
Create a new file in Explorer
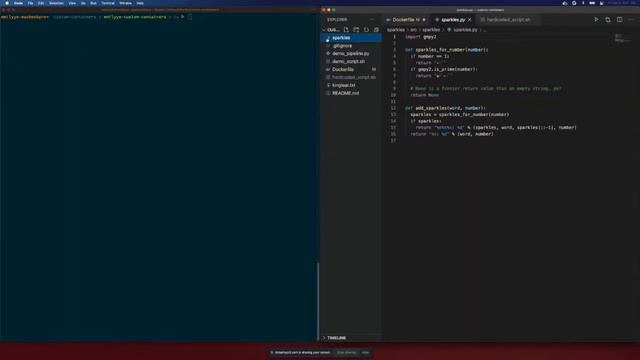[346, 30]
